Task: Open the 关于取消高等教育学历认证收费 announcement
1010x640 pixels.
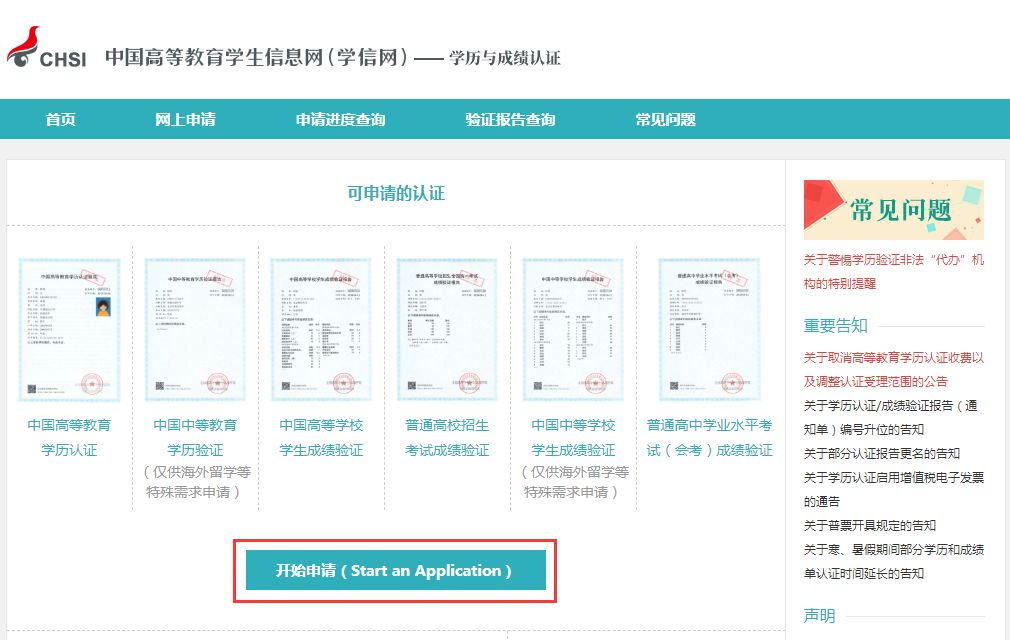Action: coord(891,367)
